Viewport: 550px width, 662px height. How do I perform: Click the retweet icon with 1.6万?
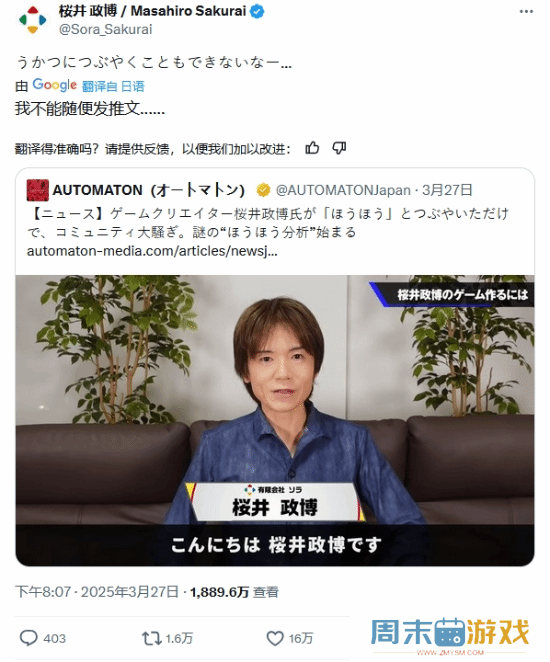151,638
